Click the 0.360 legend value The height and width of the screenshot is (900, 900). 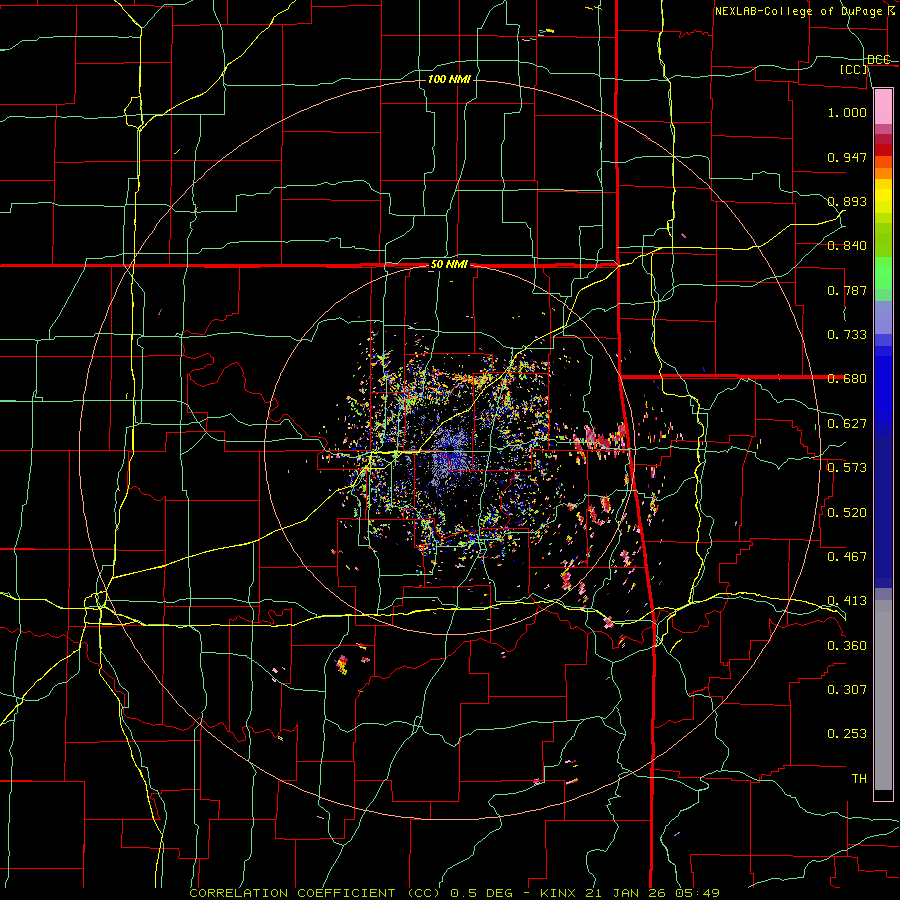[x=847, y=646]
